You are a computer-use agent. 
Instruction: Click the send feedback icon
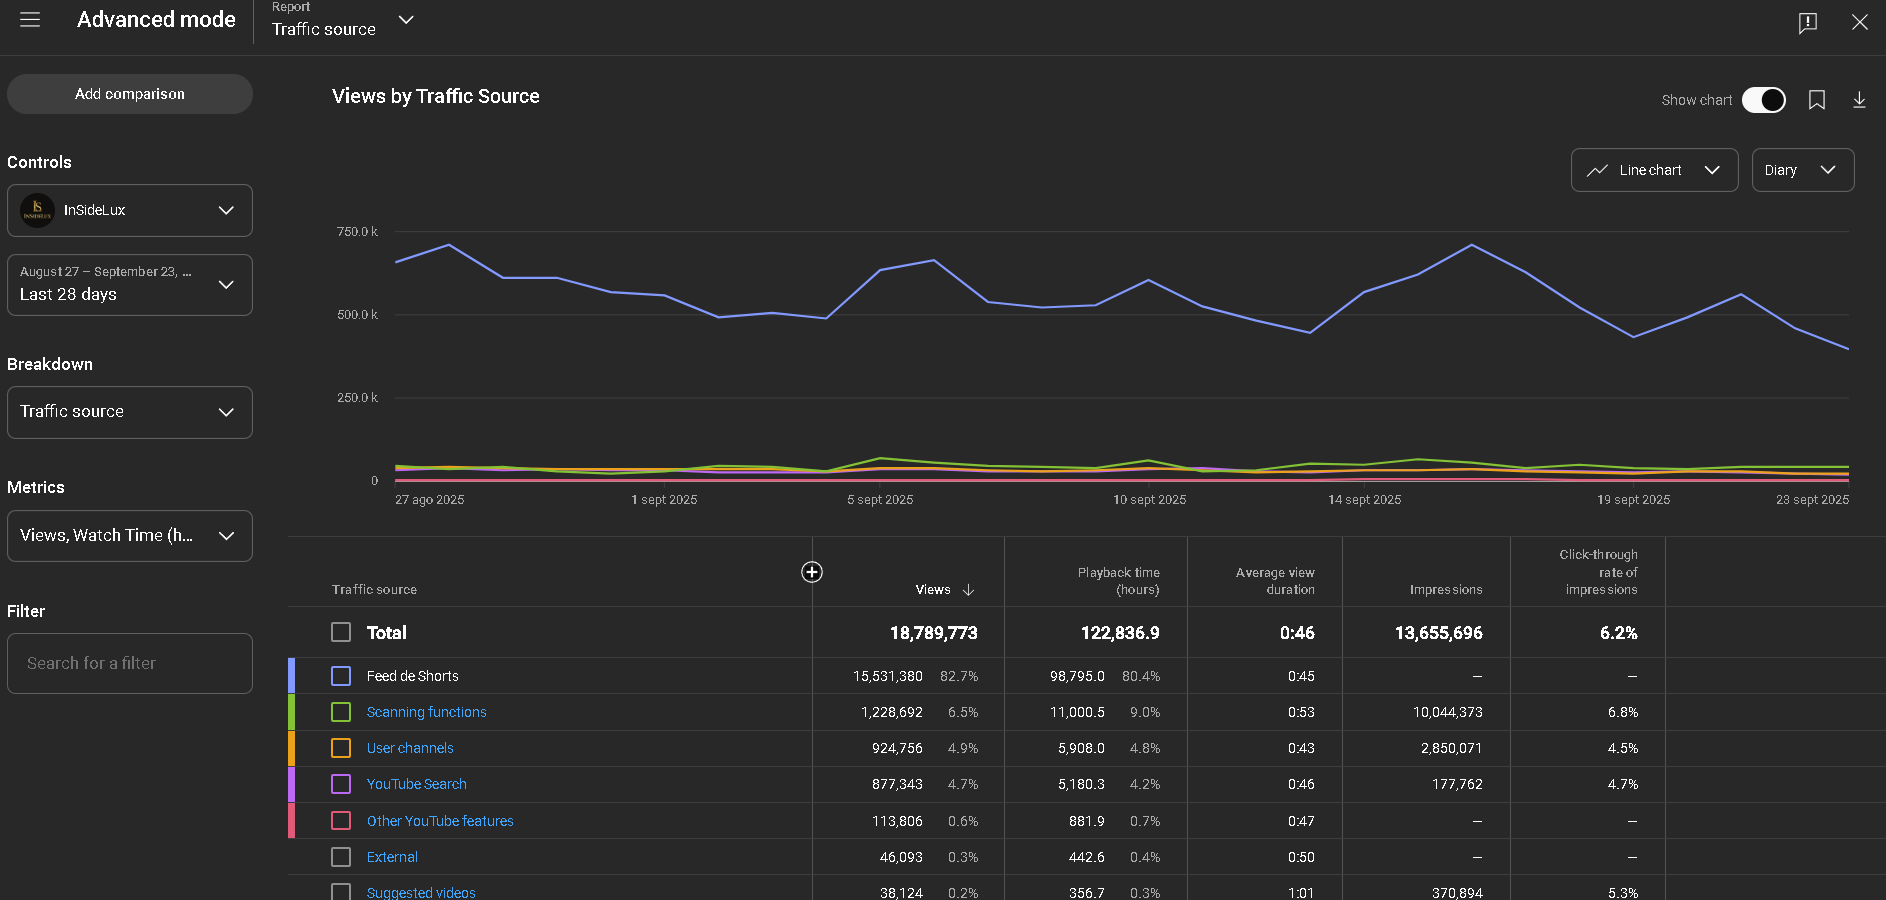[1807, 22]
